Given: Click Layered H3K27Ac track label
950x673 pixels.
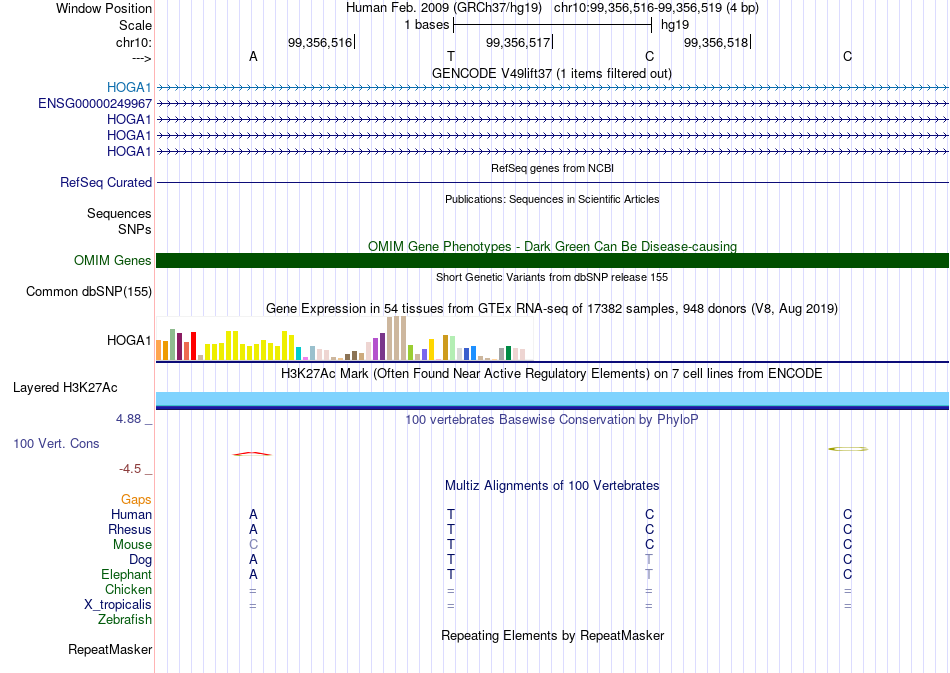Looking at the screenshot, I should click(65, 388).
